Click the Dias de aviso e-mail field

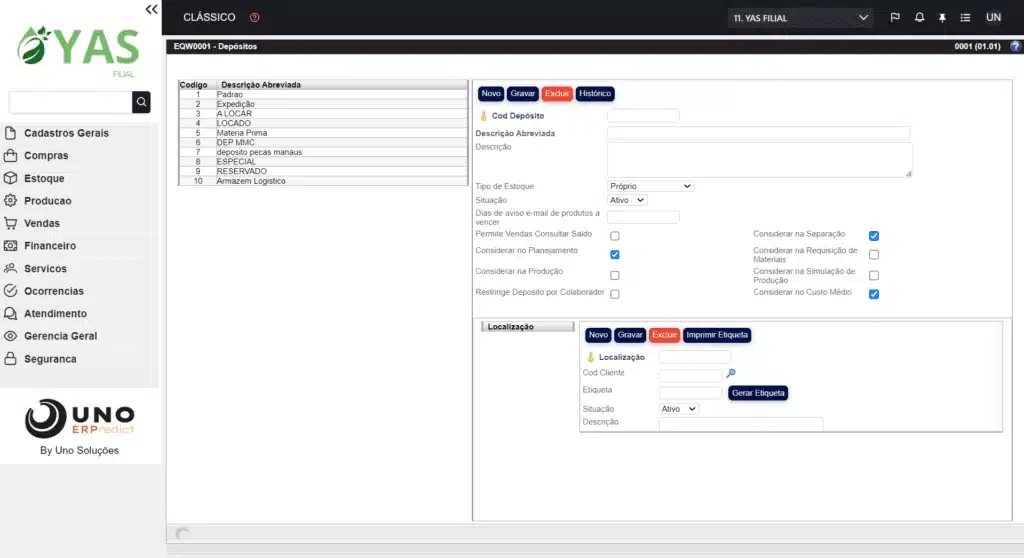(x=643, y=217)
